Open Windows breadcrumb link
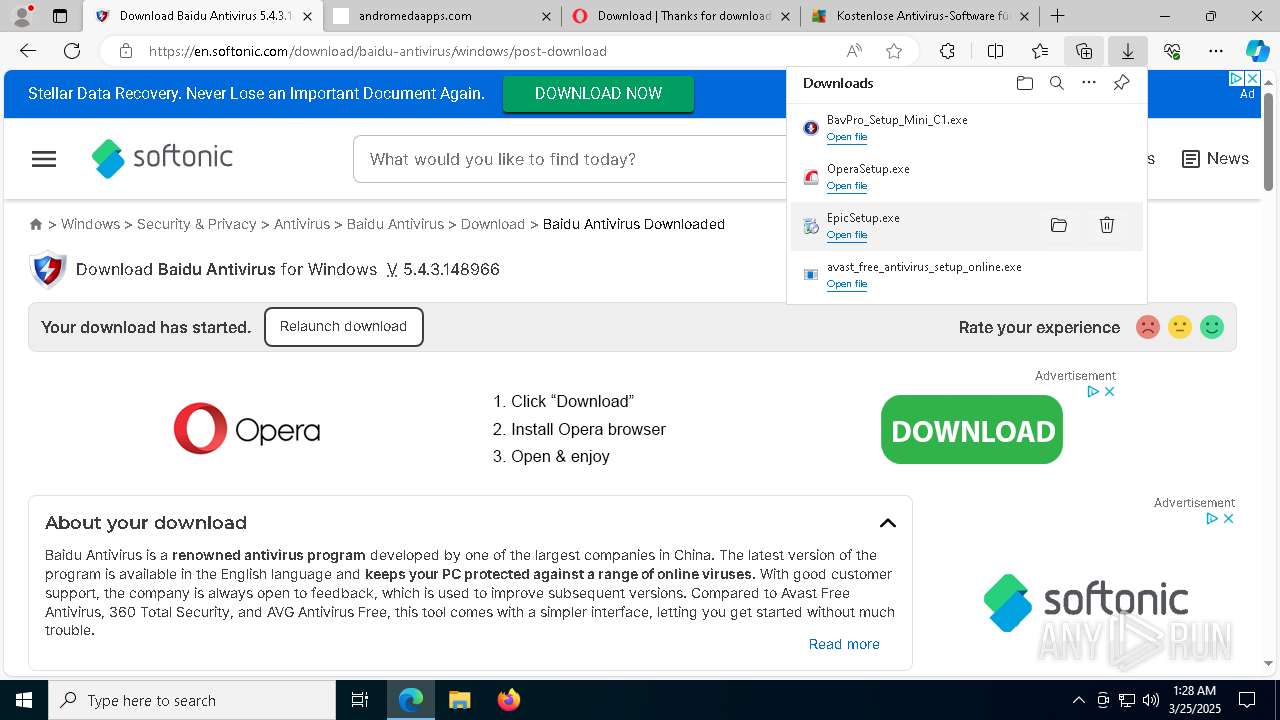 coord(90,224)
